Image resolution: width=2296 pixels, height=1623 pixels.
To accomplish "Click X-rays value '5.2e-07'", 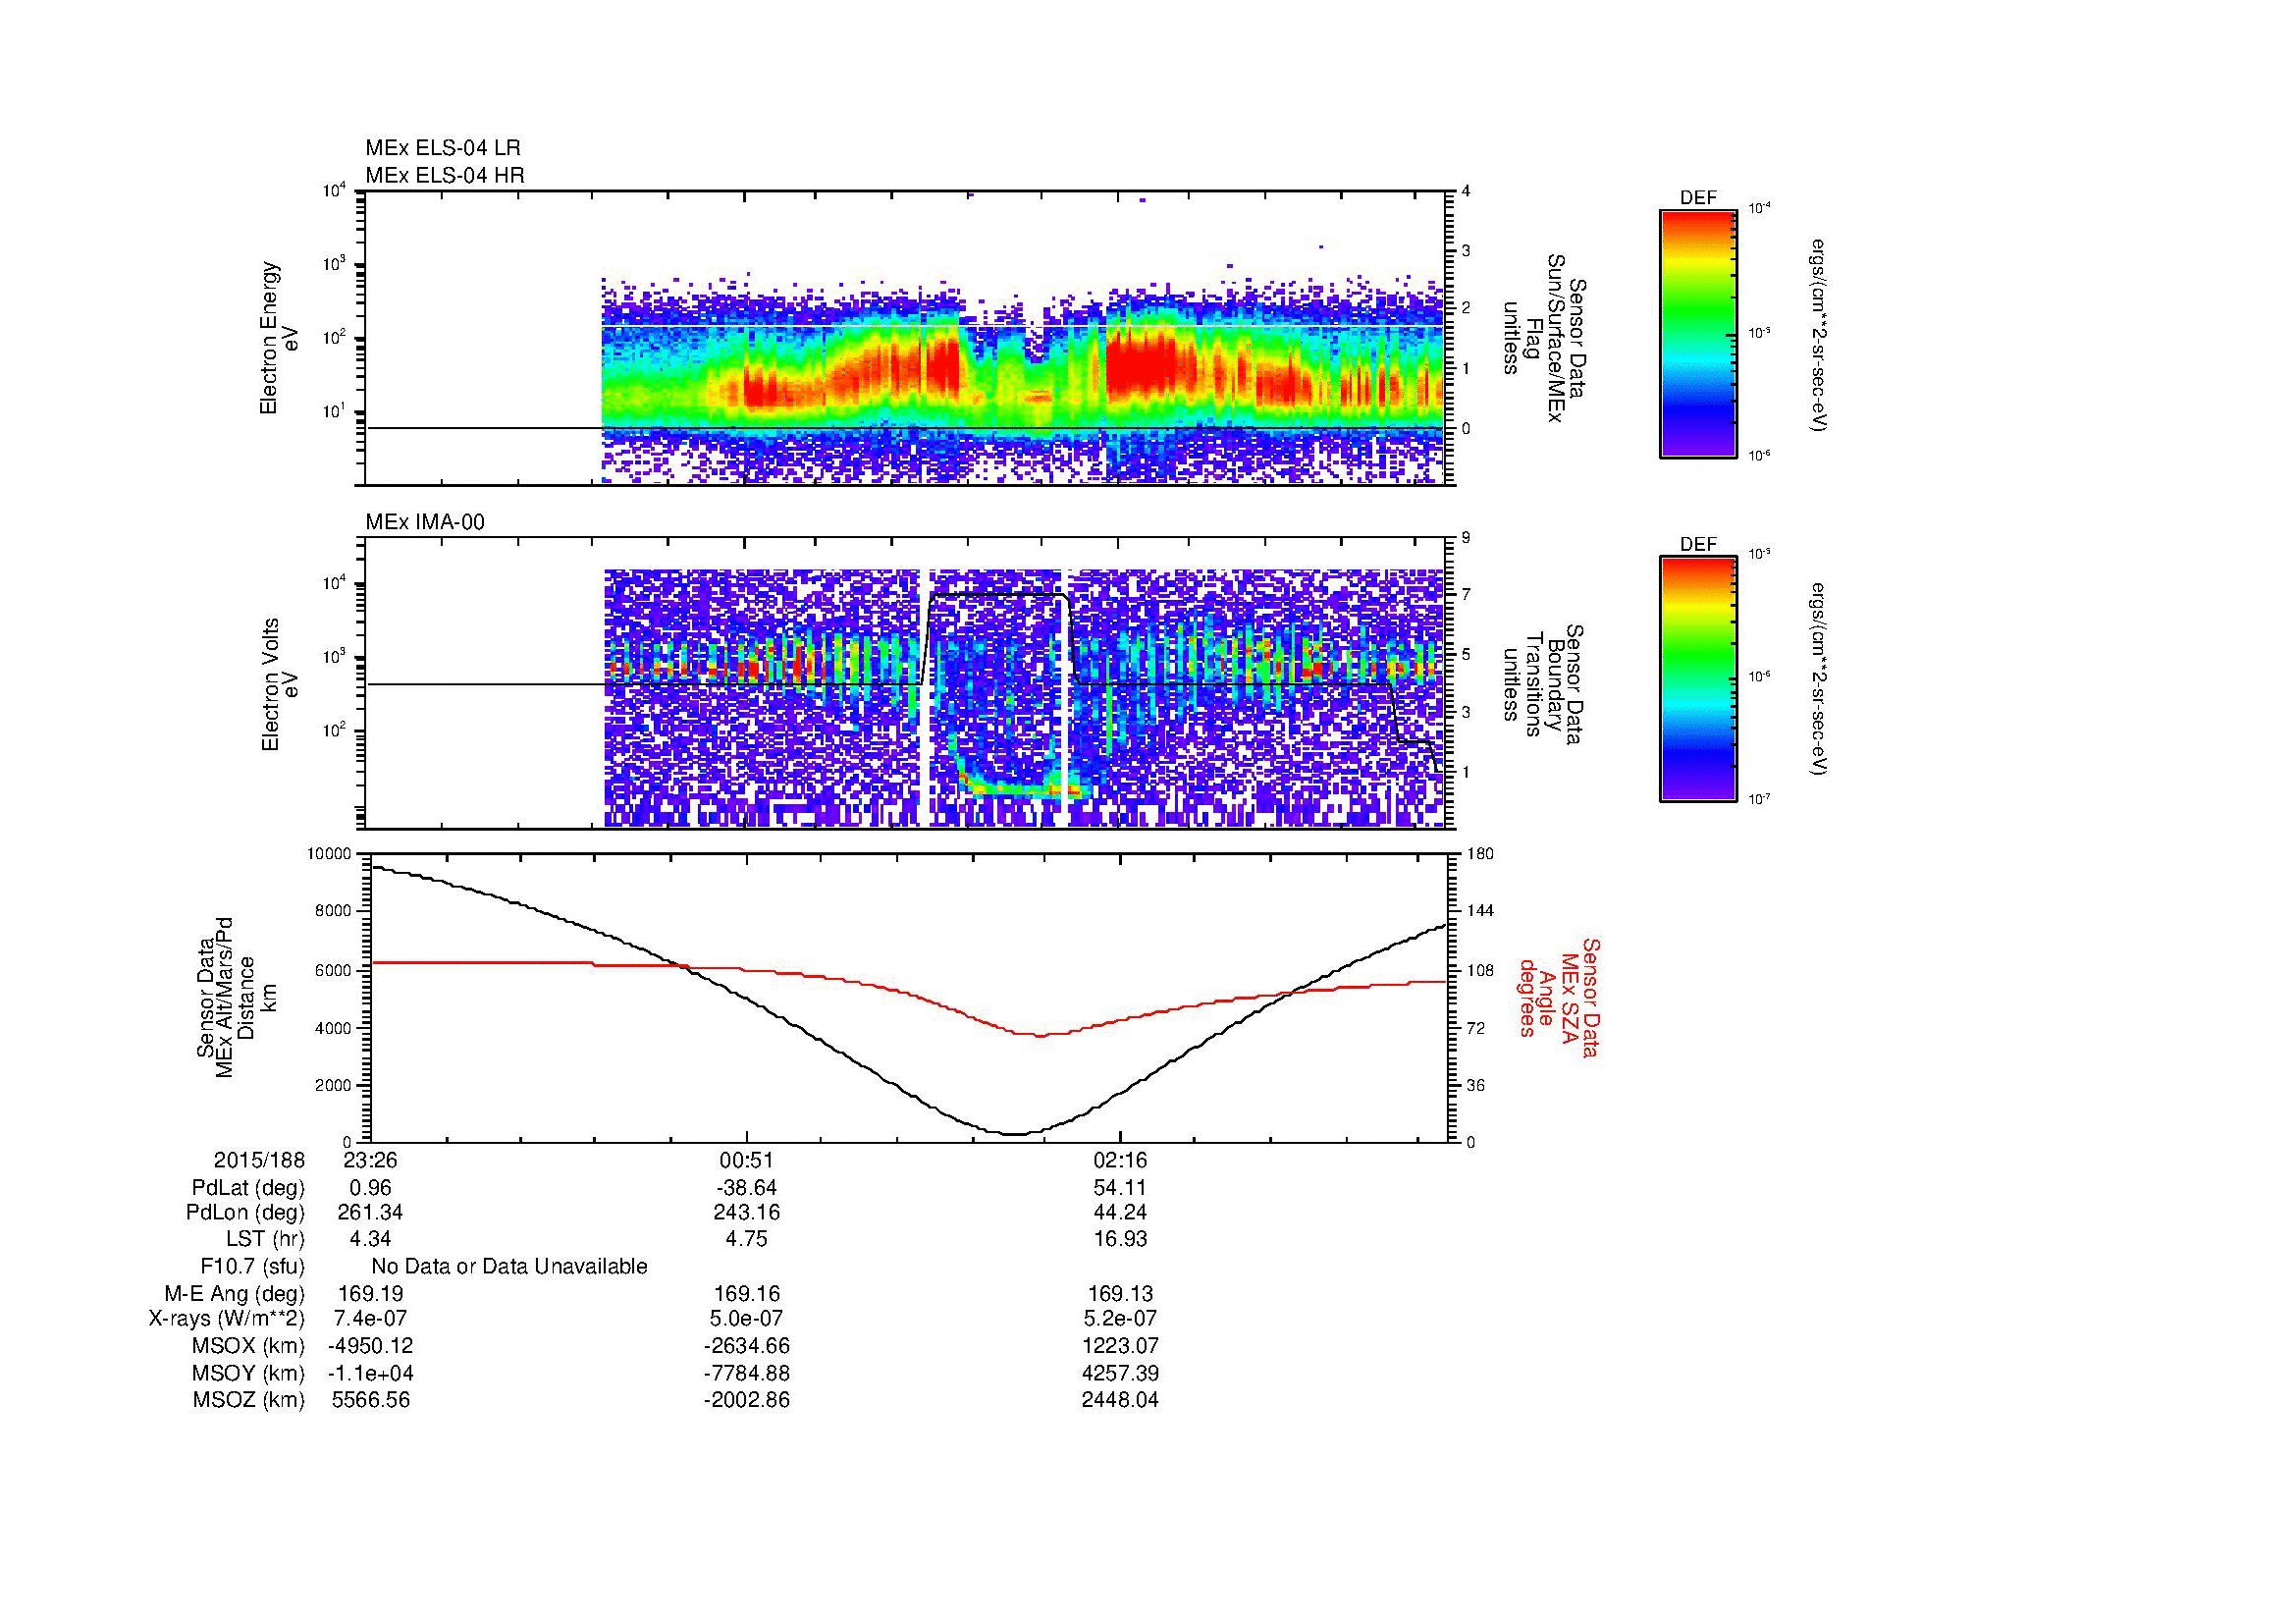I will (x=1120, y=1319).
